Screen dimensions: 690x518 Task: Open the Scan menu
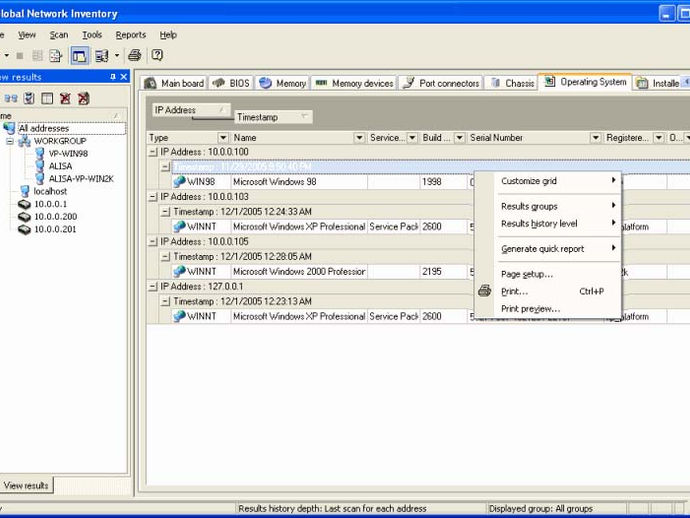pos(59,35)
